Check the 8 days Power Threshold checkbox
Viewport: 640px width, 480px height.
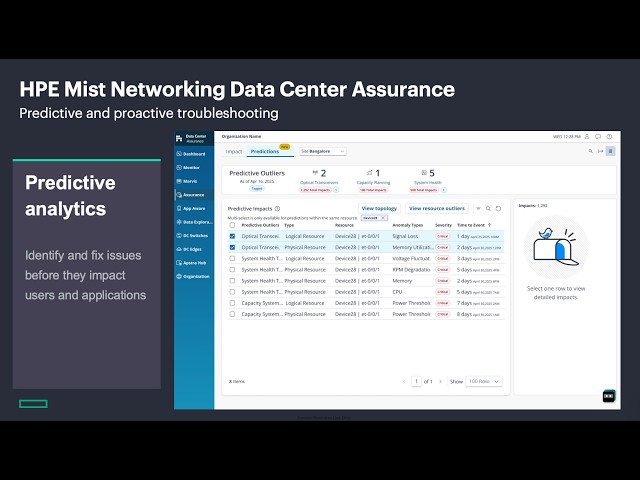pyautogui.click(x=232, y=314)
